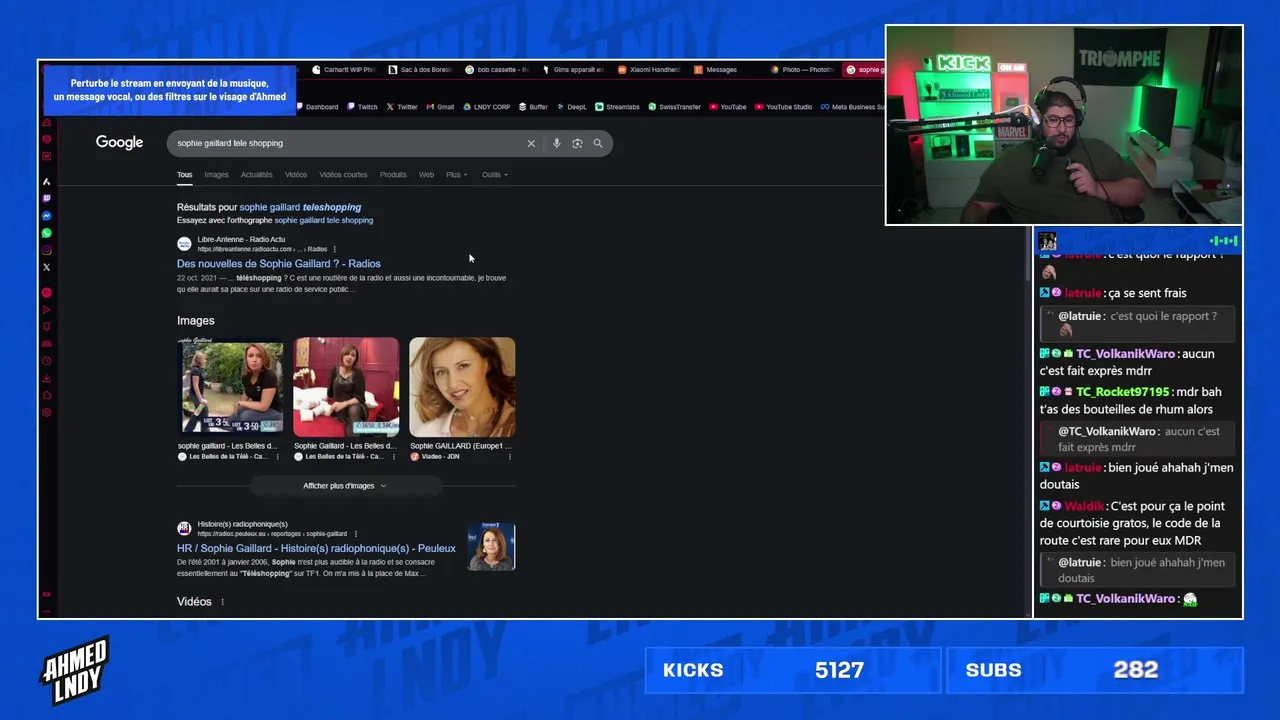Open the Messenger icon in browser sidebar
Image resolution: width=1280 pixels, height=720 pixels.
pyautogui.click(x=46, y=216)
